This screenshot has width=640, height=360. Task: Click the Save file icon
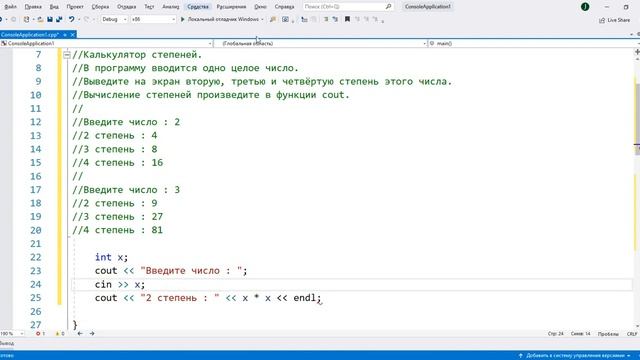(50, 19)
